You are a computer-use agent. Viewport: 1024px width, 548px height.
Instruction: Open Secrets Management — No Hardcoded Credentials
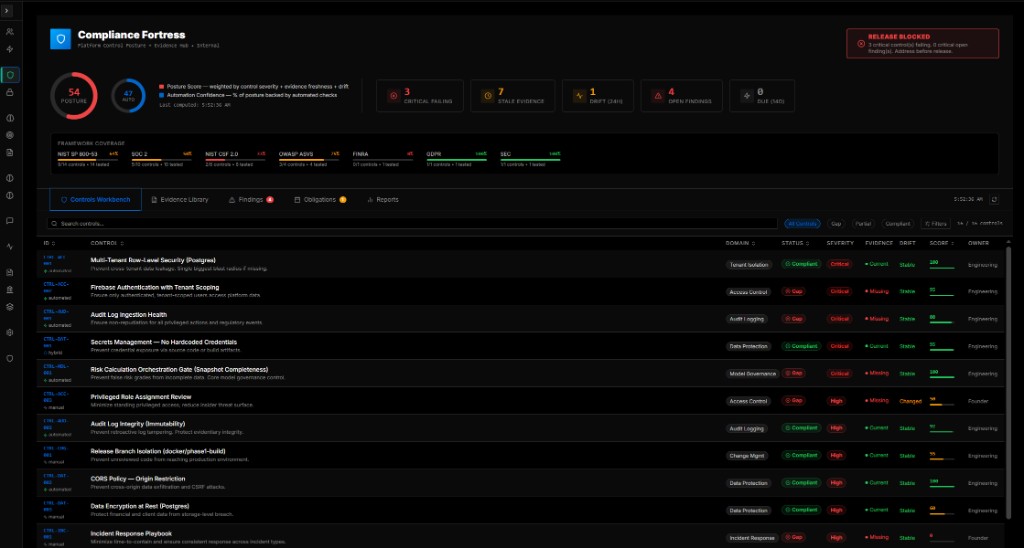pyautogui.click(x=163, y=342)
